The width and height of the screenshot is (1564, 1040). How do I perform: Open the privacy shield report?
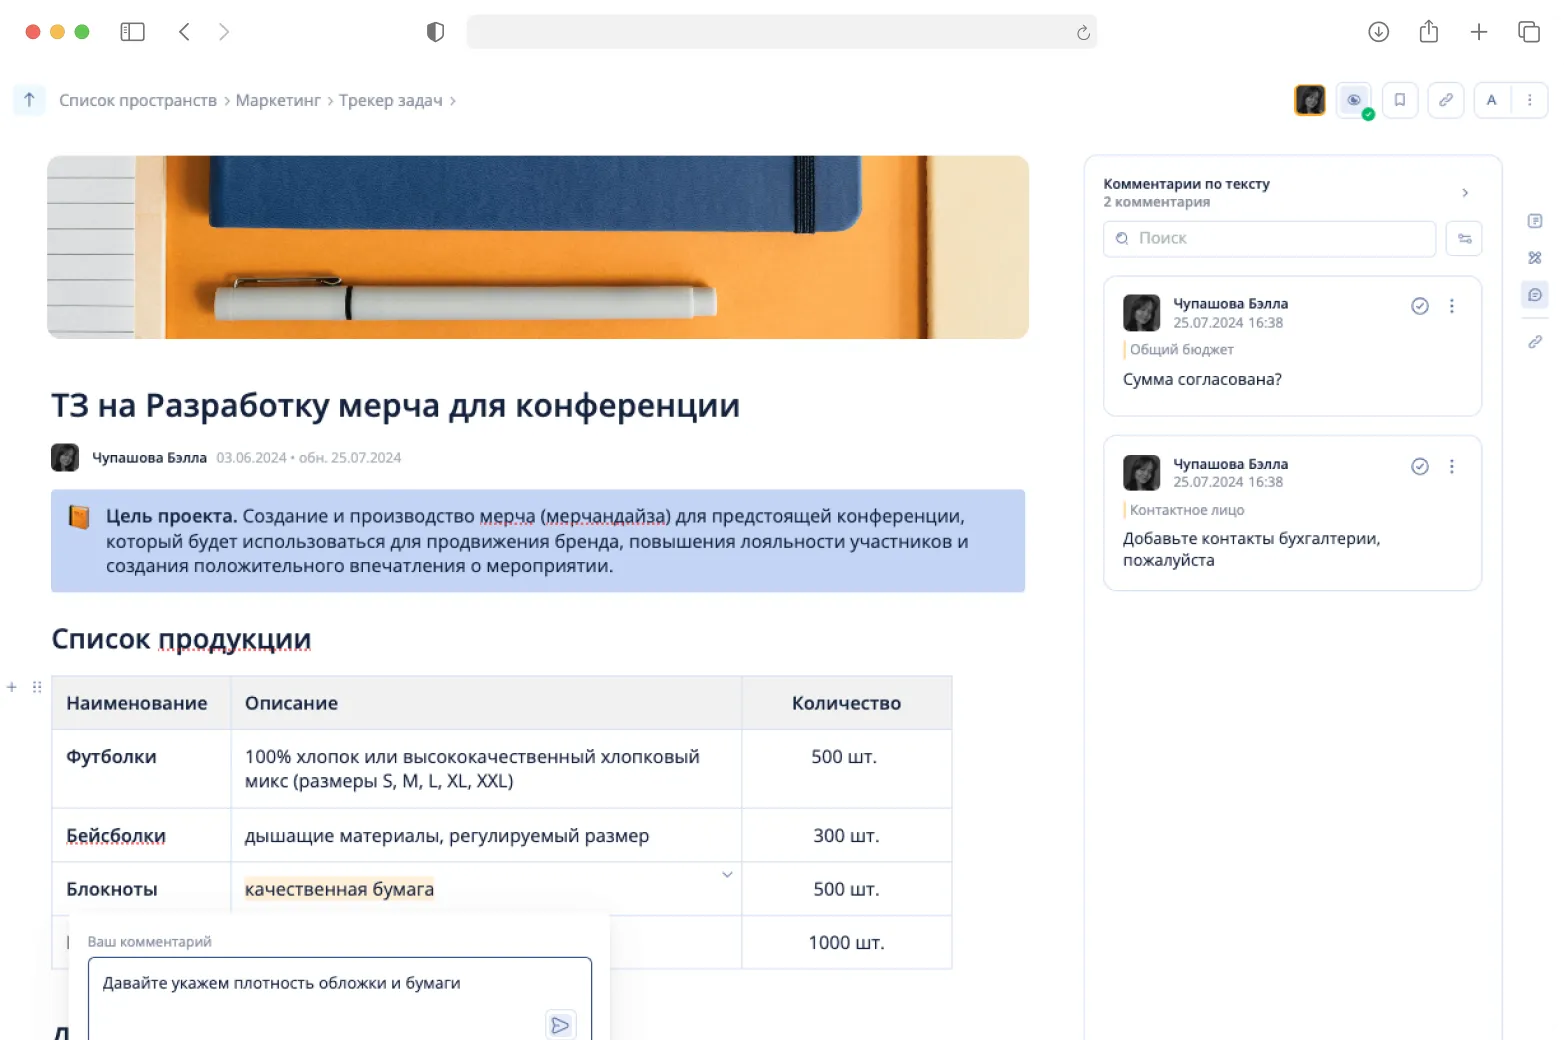click(x=435, y=32)
